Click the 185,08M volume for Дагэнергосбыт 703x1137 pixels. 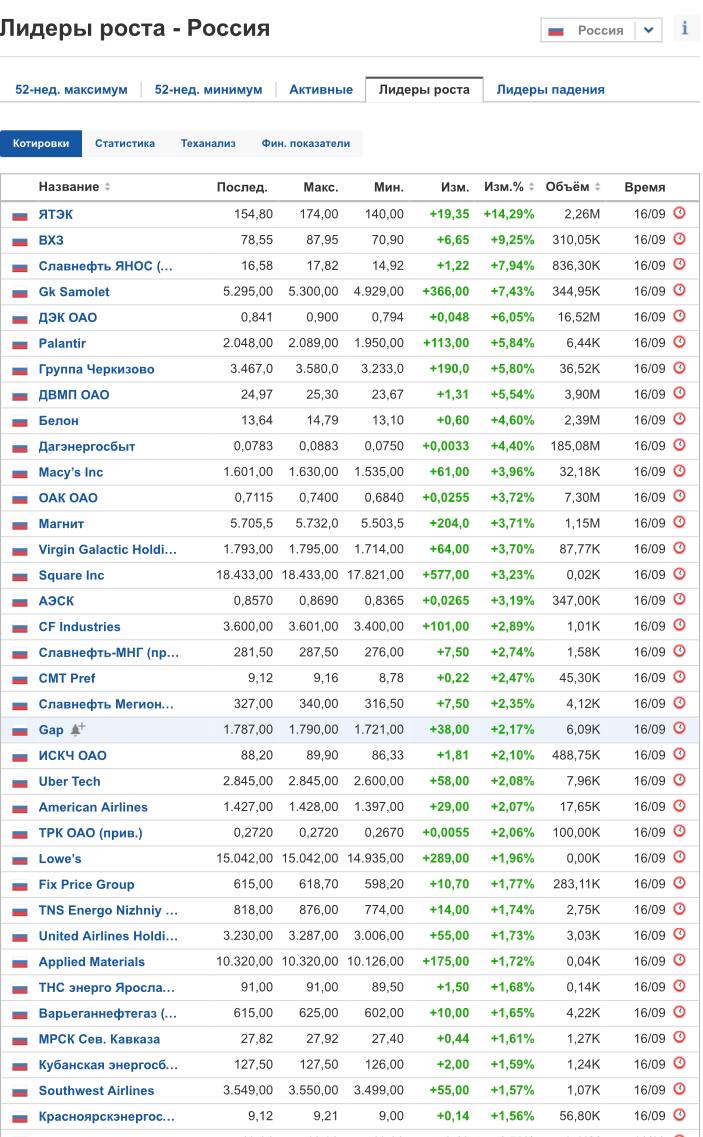pos(575,446)
